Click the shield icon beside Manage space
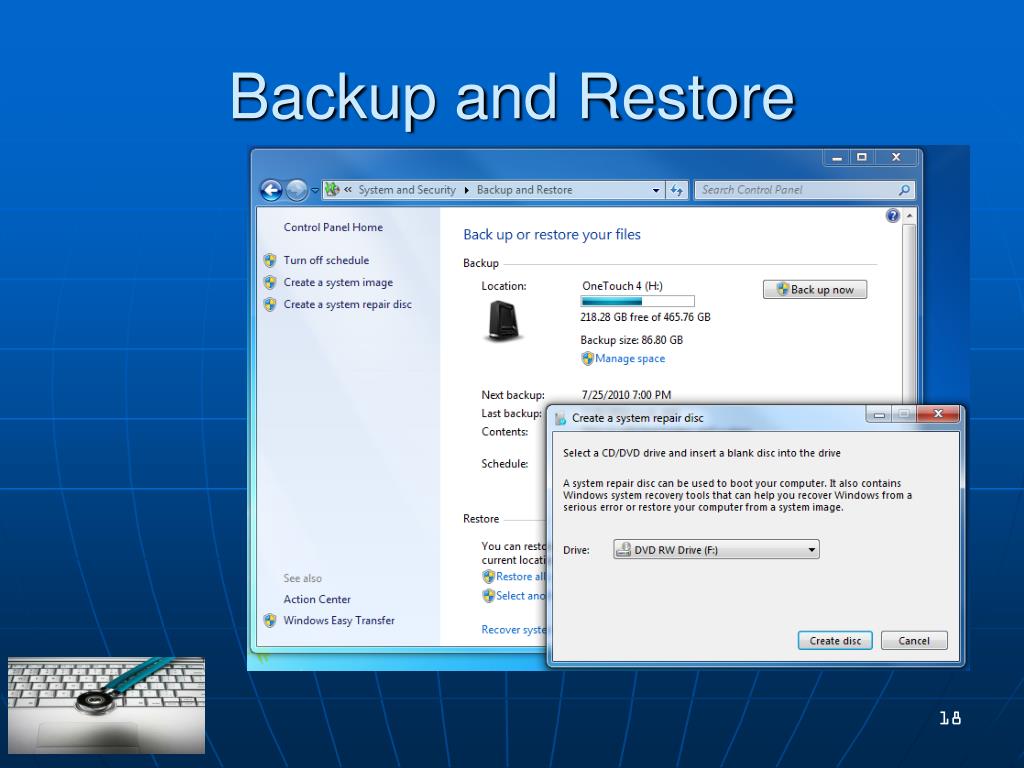This screenshot has width=1024, height=768. 587,359
